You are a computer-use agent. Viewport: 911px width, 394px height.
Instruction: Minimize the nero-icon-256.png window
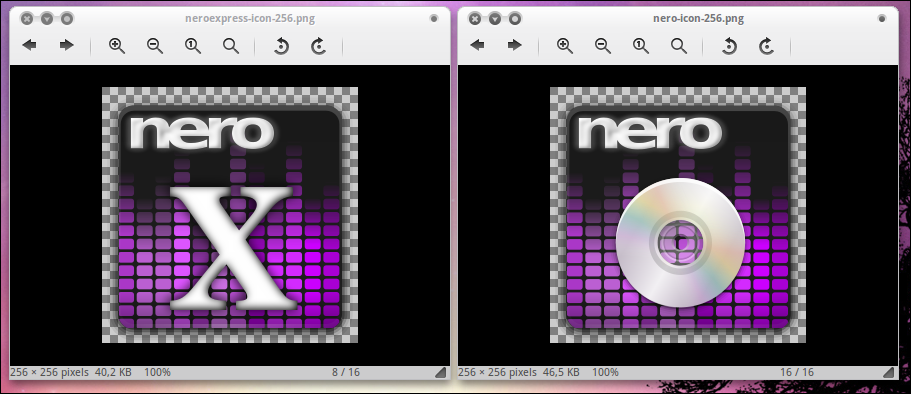pyautogui.click(x=495, y=19)
